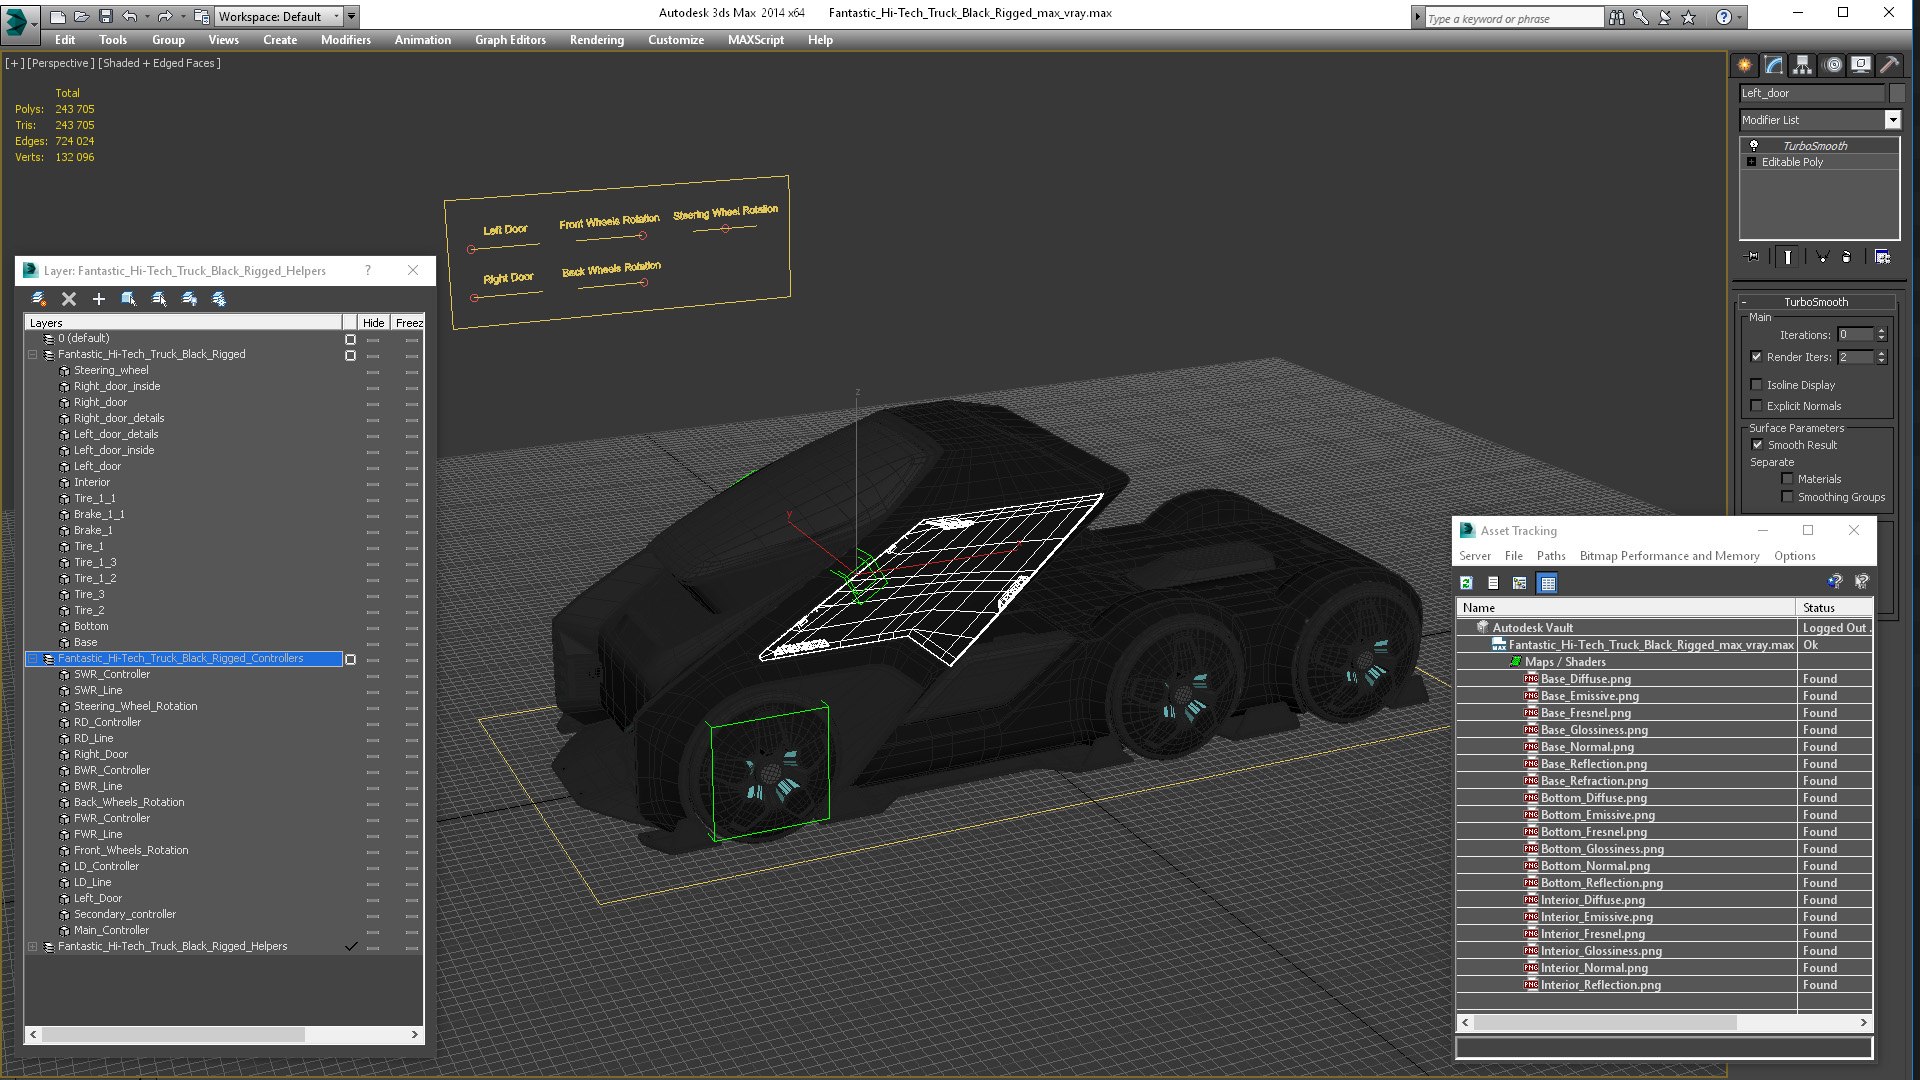Check the Separate by Materials checkbox
The image size is (1920, 1080).
[x=1787, y=479]
